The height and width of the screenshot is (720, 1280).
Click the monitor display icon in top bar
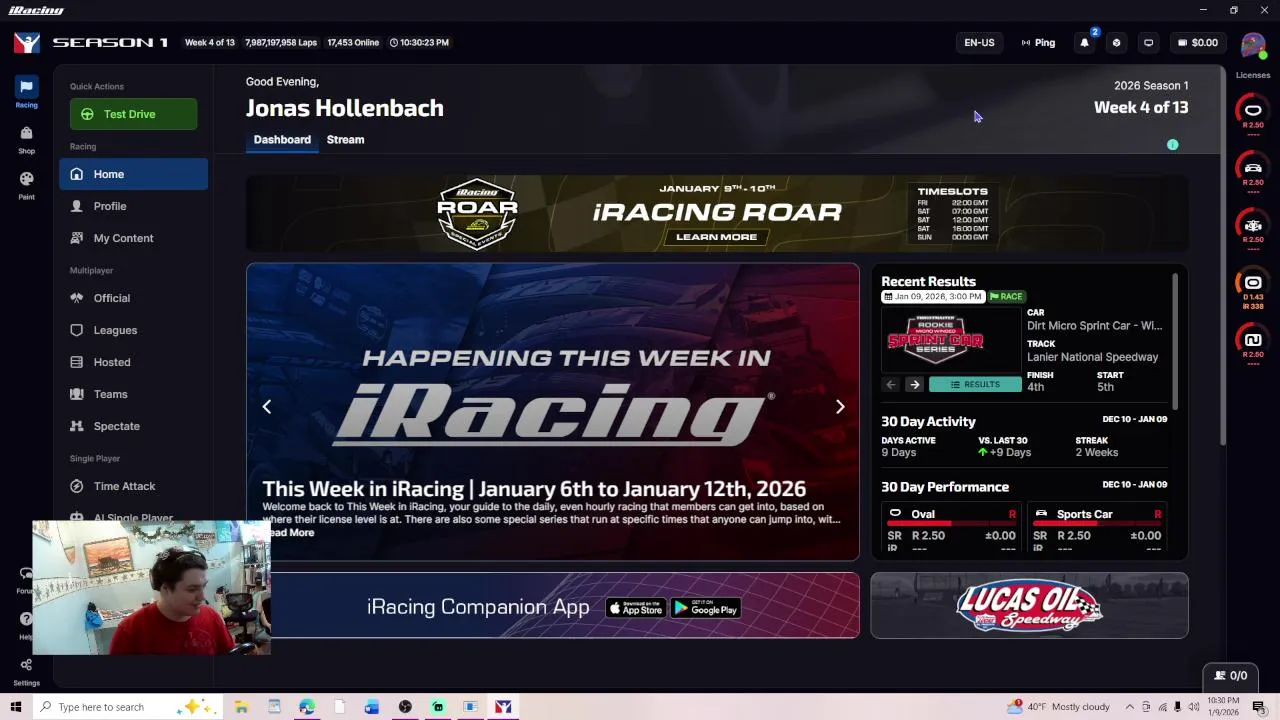click(1148, 42)
